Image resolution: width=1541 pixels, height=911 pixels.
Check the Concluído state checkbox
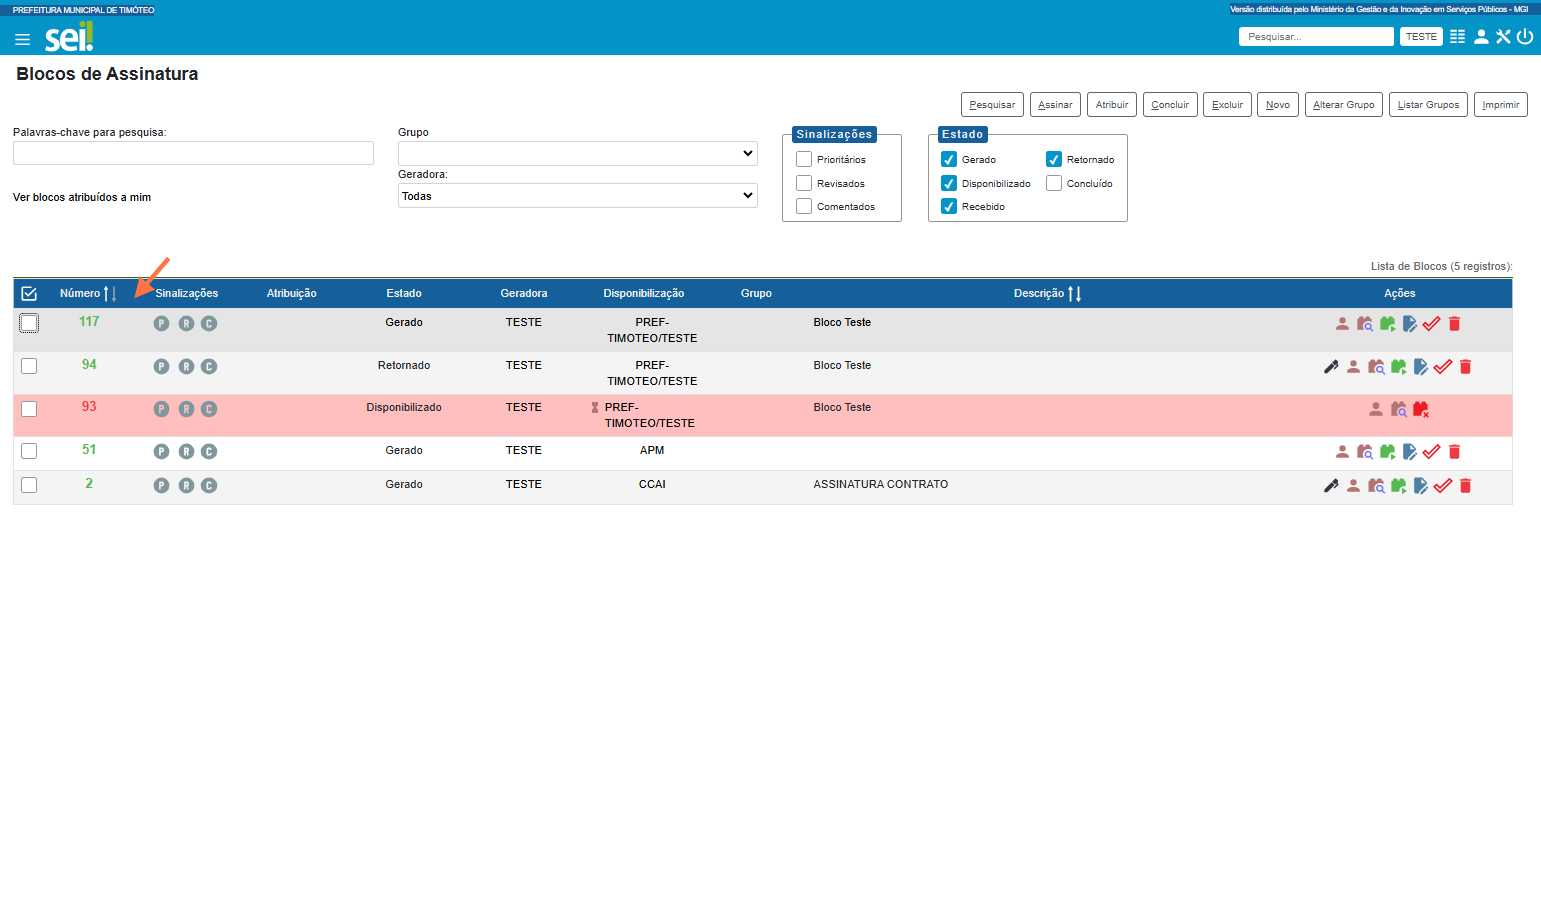[x=1054, y=183]
